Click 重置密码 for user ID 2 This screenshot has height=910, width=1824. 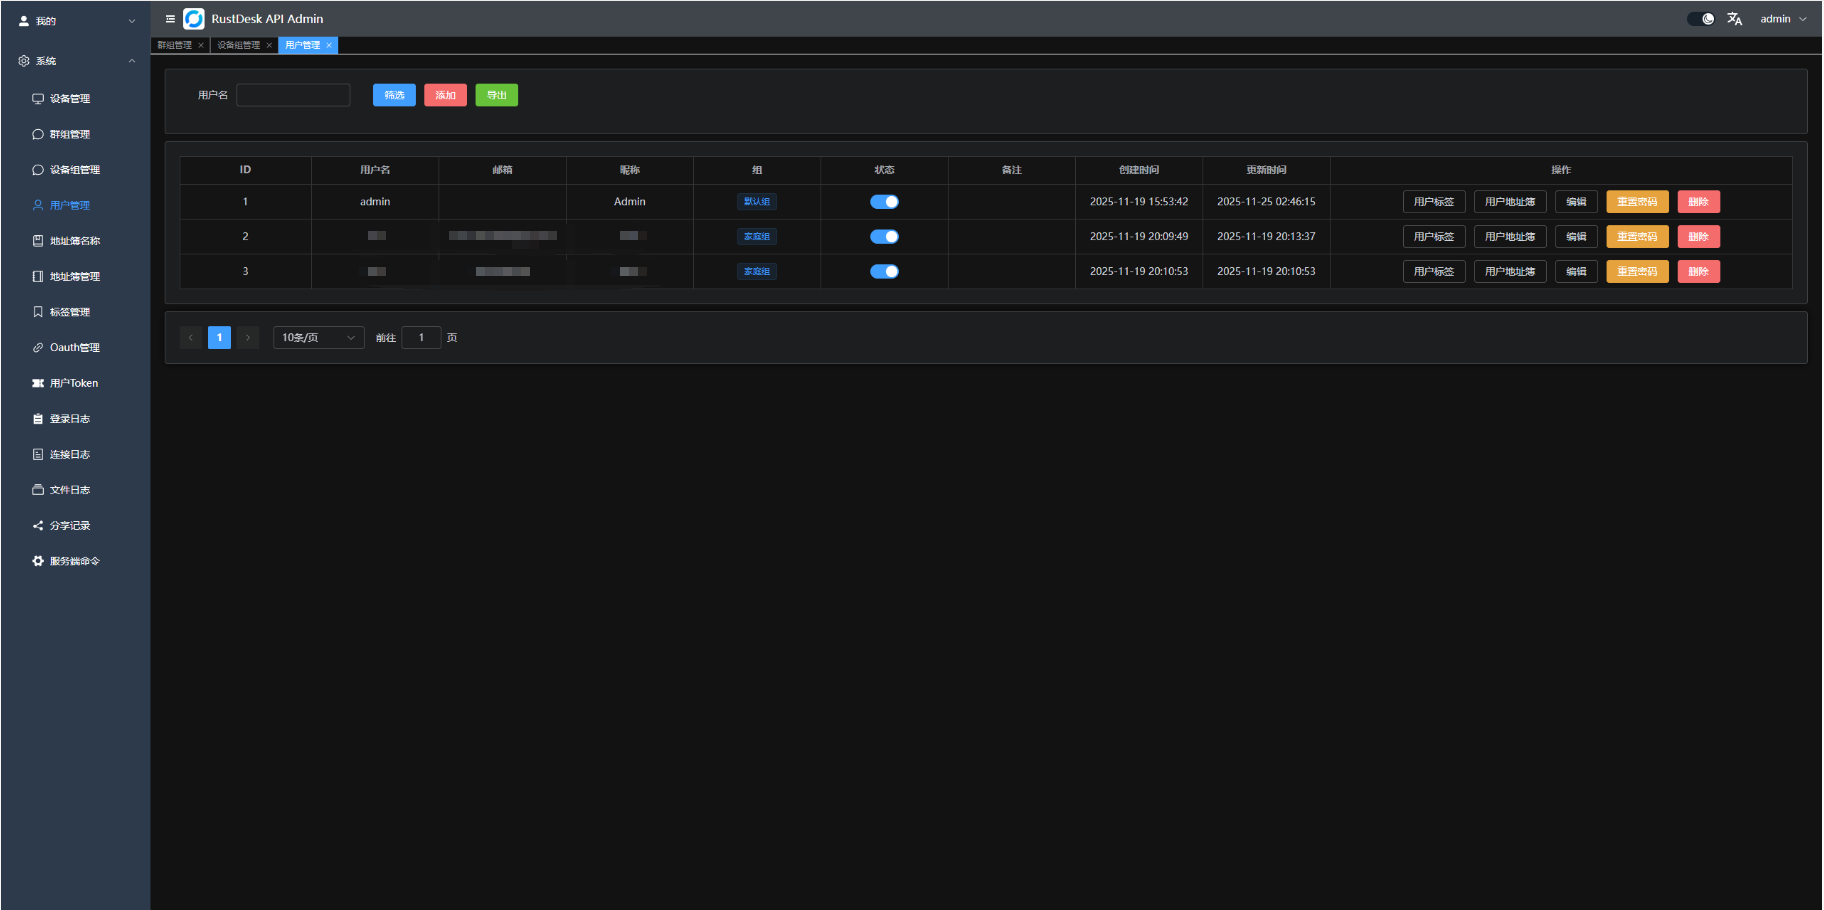[x=1637, y=237]
